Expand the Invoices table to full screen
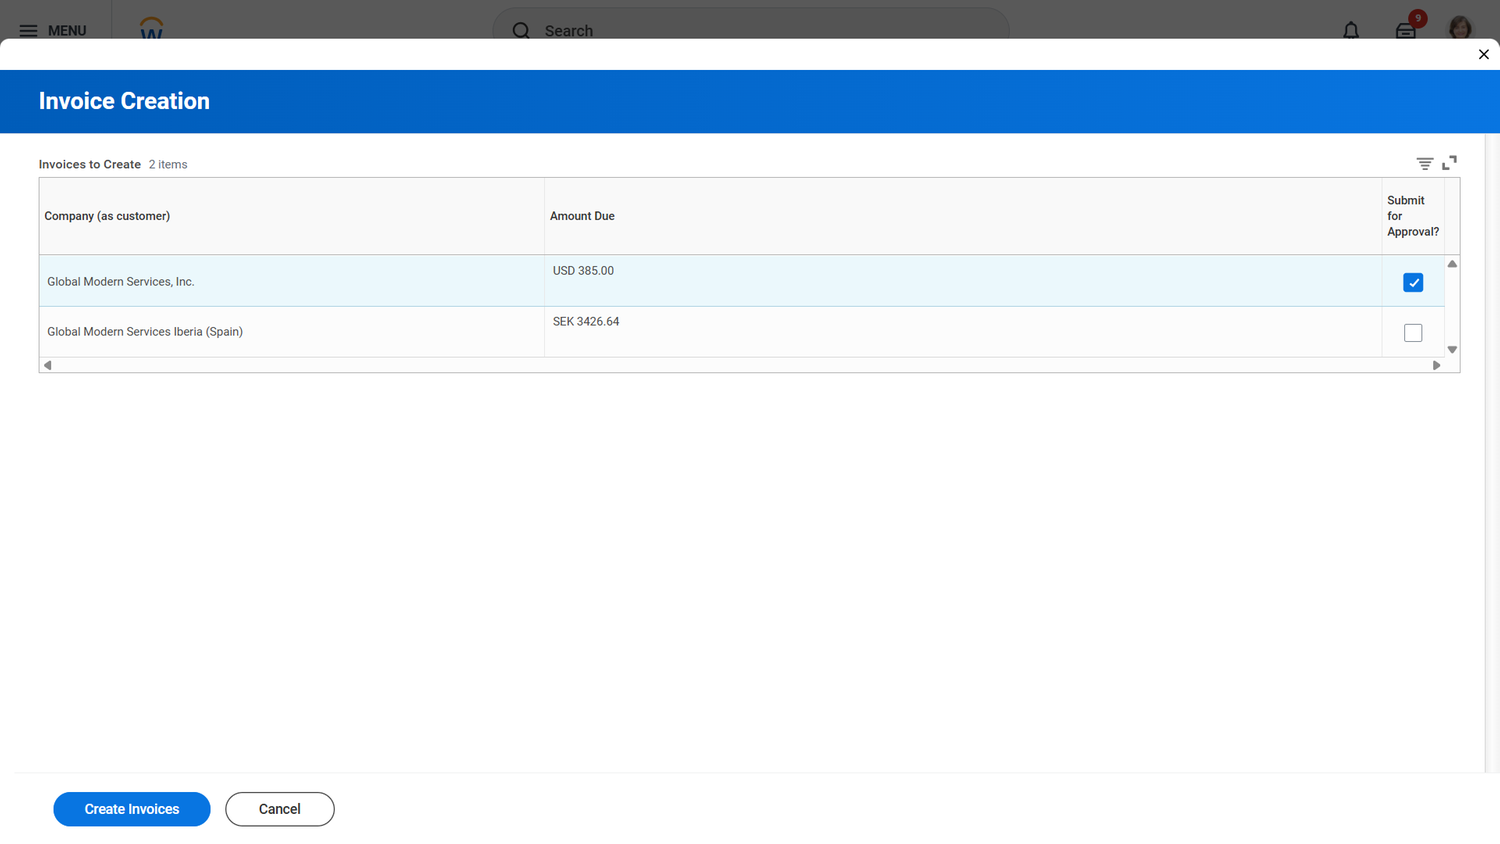The width and height of the screenshot is (1500, 844). (1450, 162)
